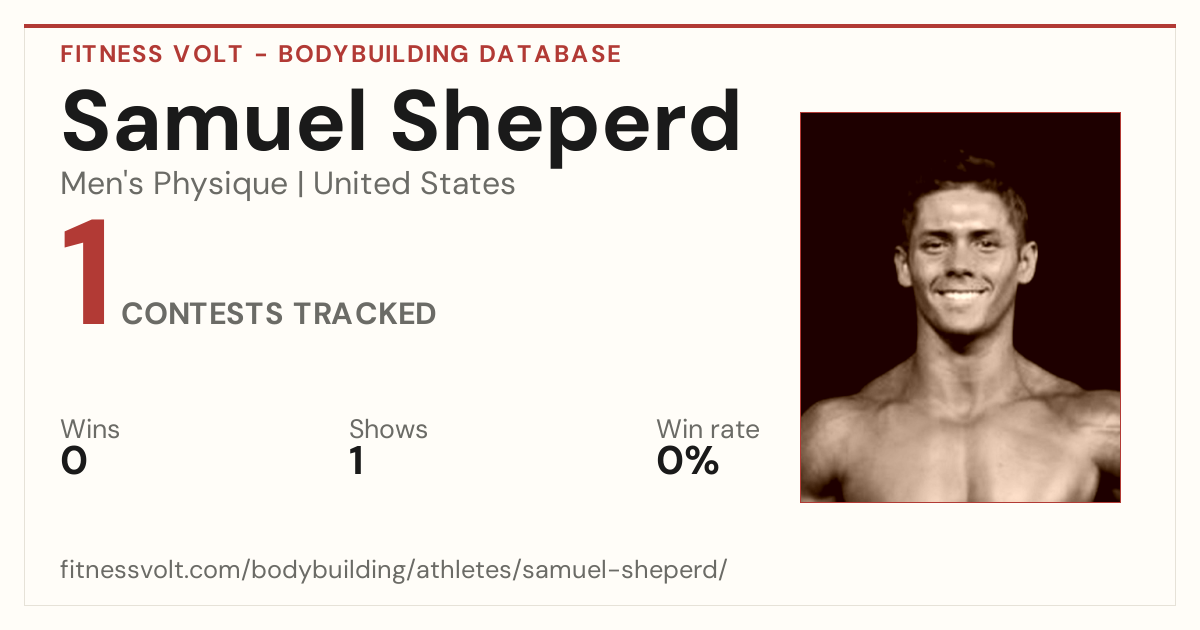Click the Win rate label
This screenshot has width=1200, height=630.
click(x=708, y=430)
